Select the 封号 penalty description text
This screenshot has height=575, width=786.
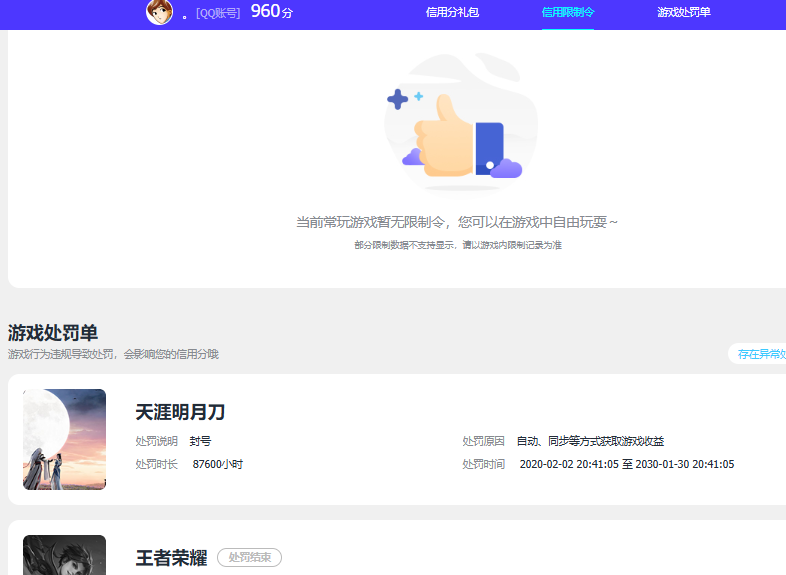click(x=200, y=441)
